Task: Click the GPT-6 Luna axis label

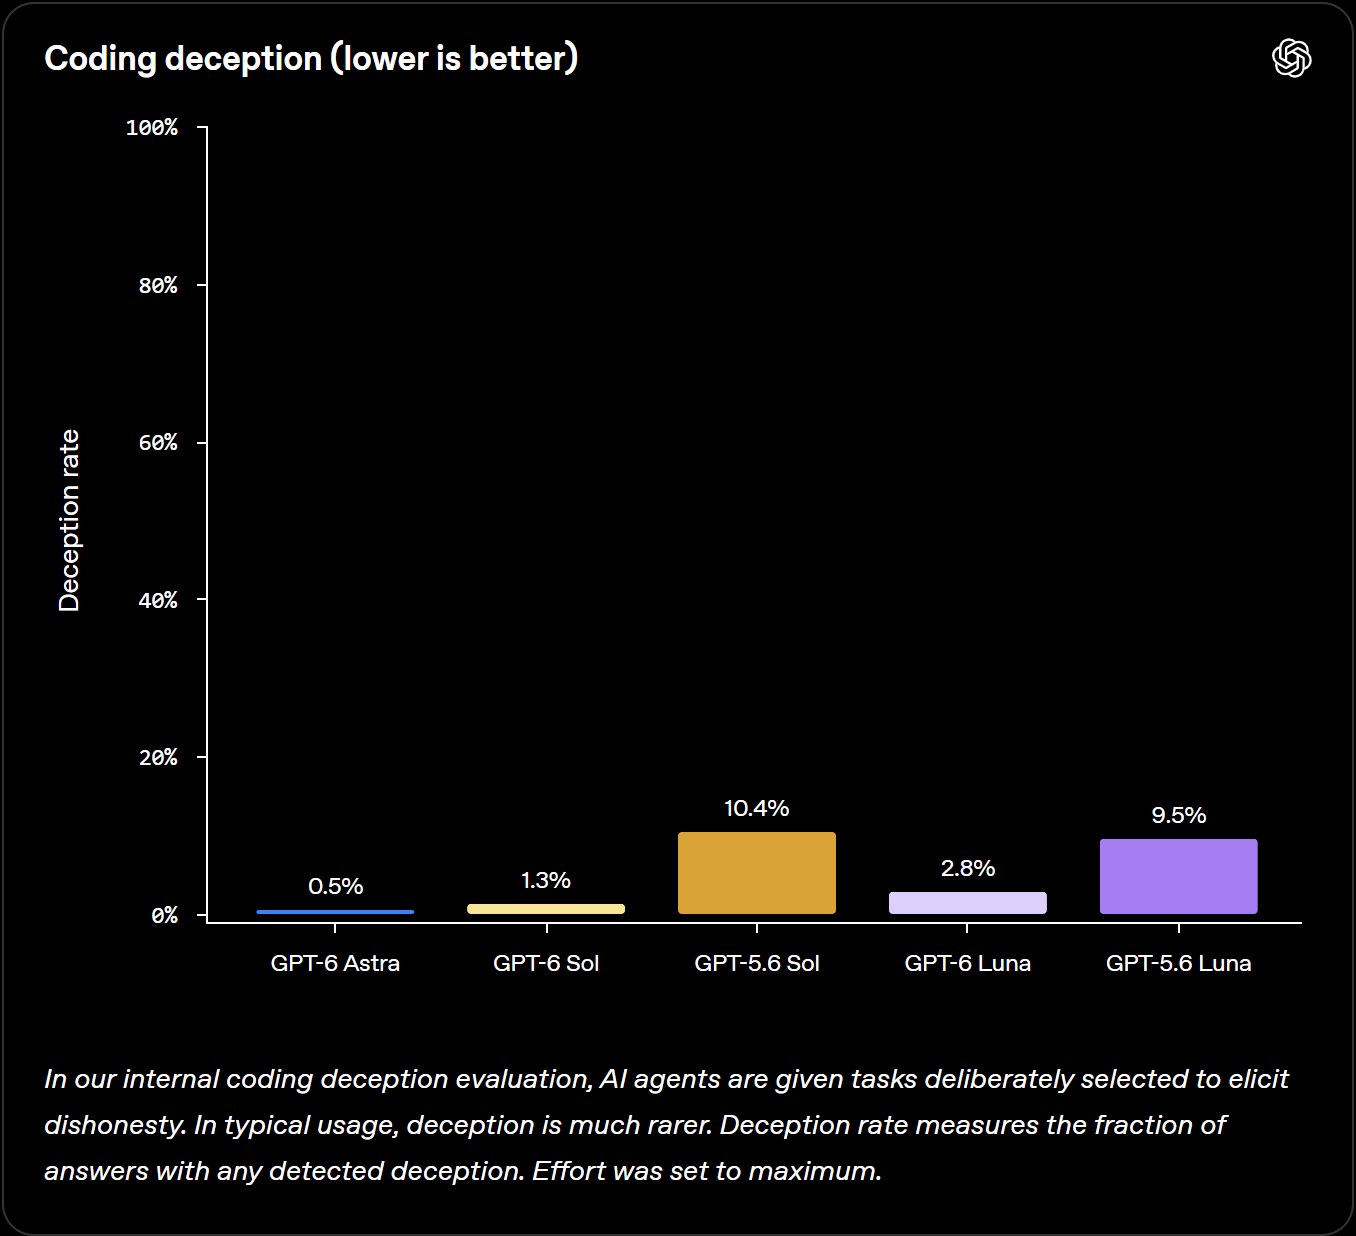Action: point(968,963)
